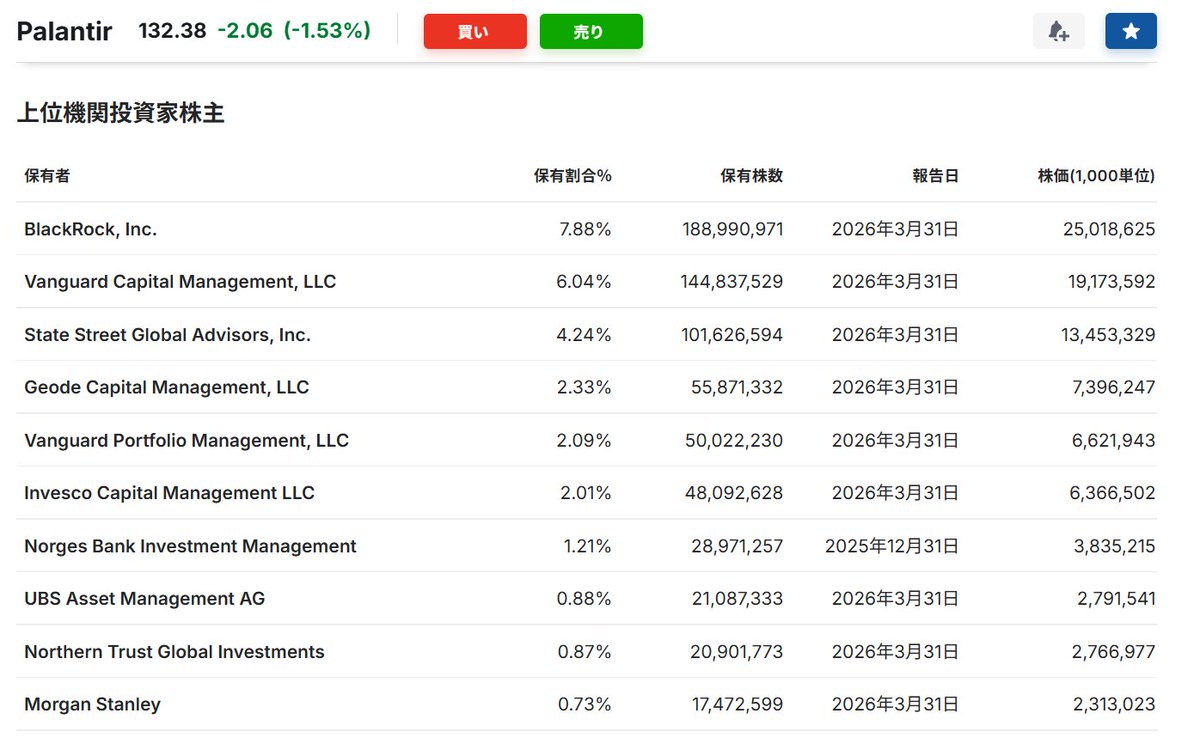Click share count 17,472,599
Viewport: 1200px width, 756px height.
click(738, 705)
